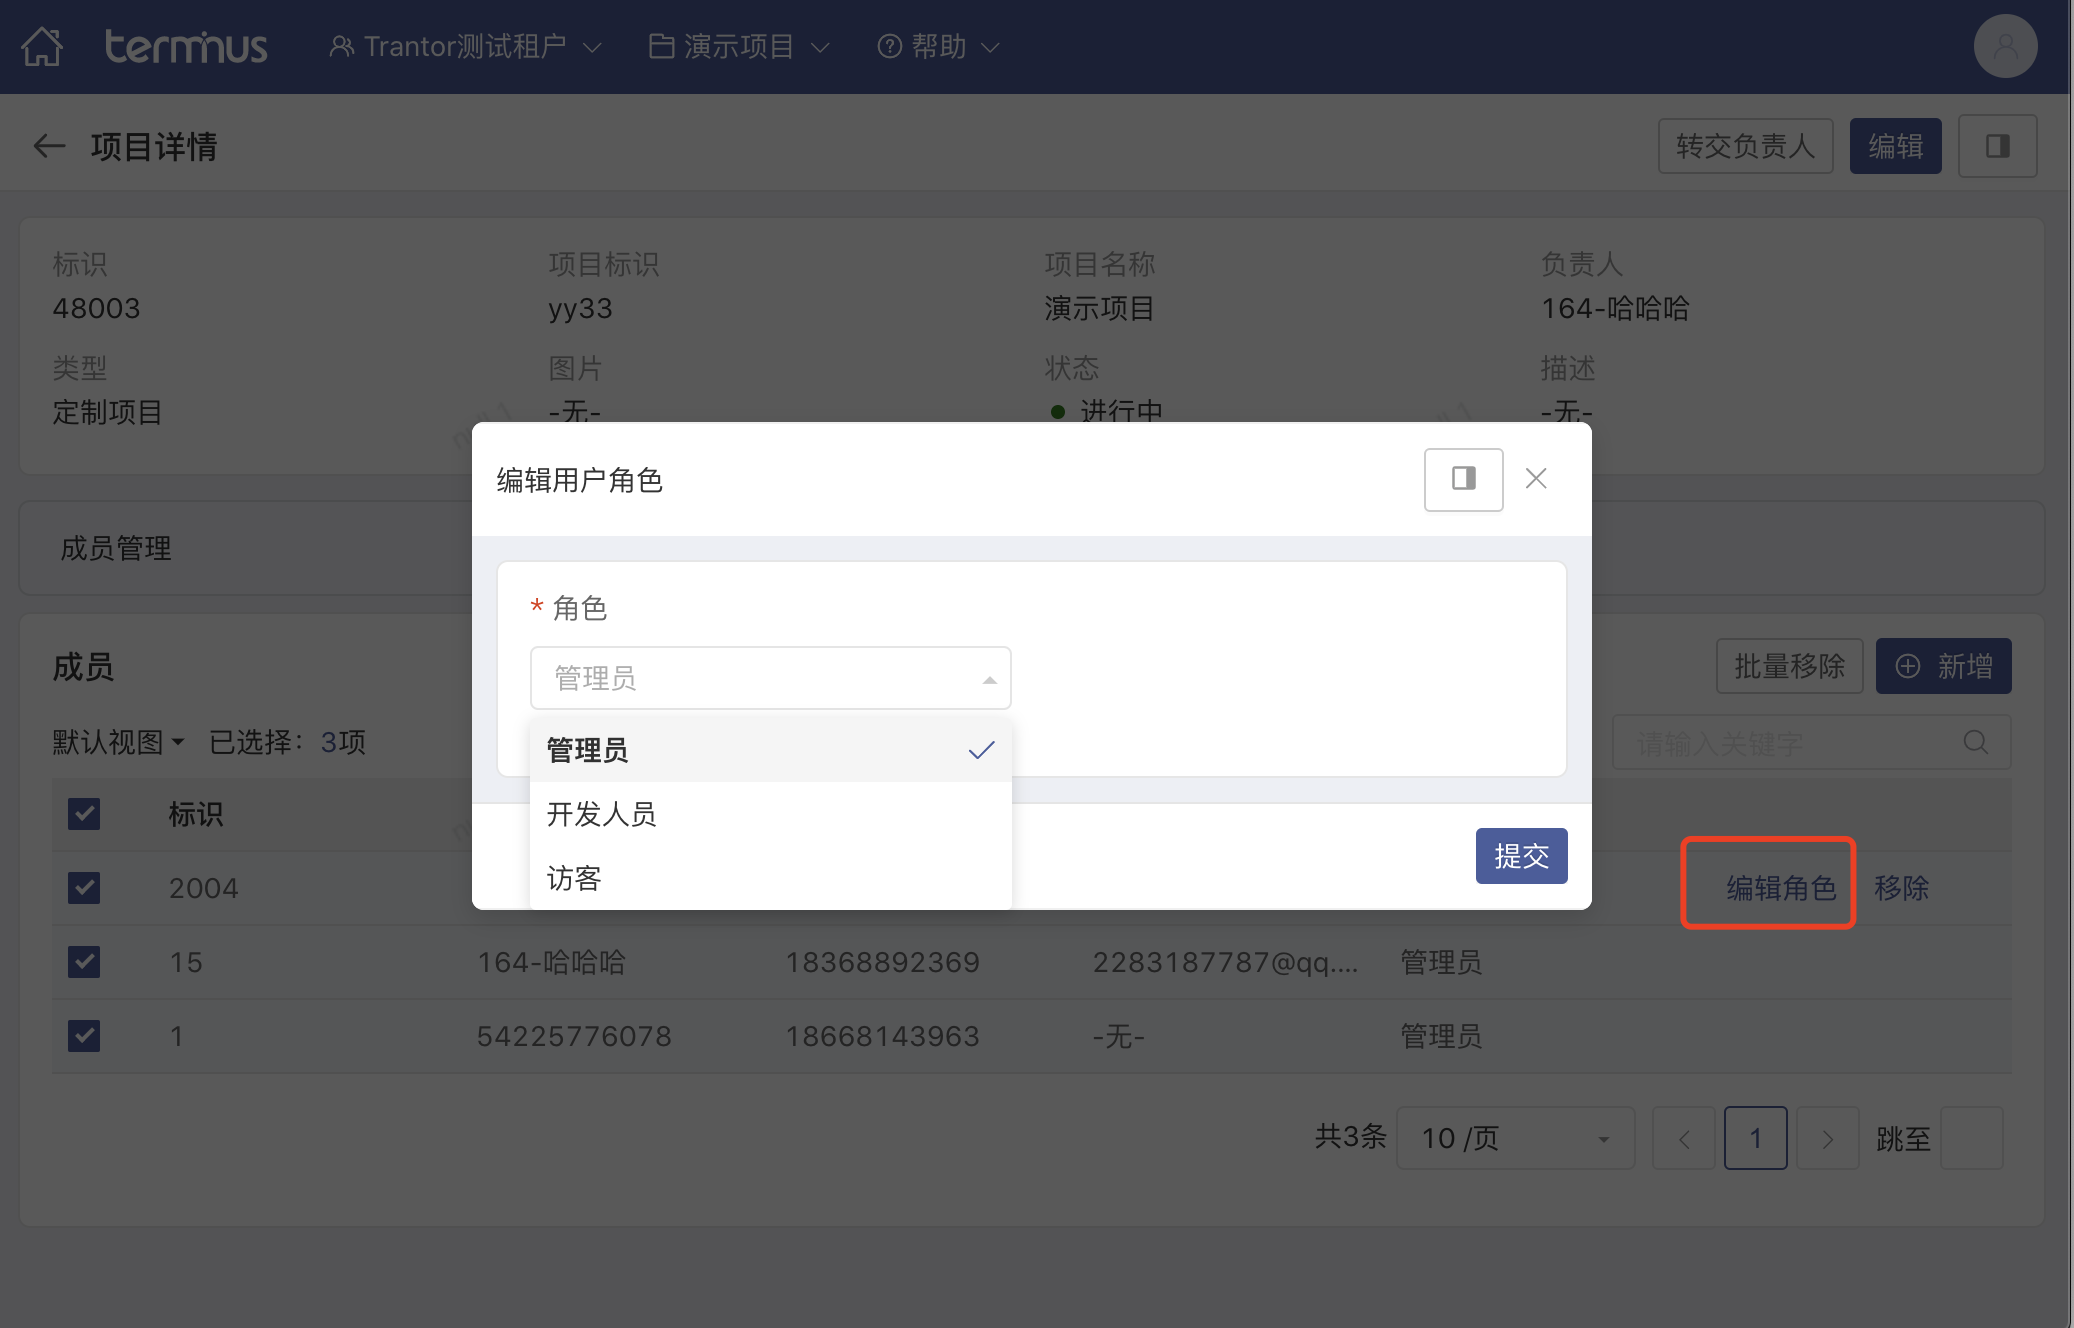Close the 编辑用户角色 dialog
The height and width of the screenshot is (1328, 2074).
coord(1536,479)
